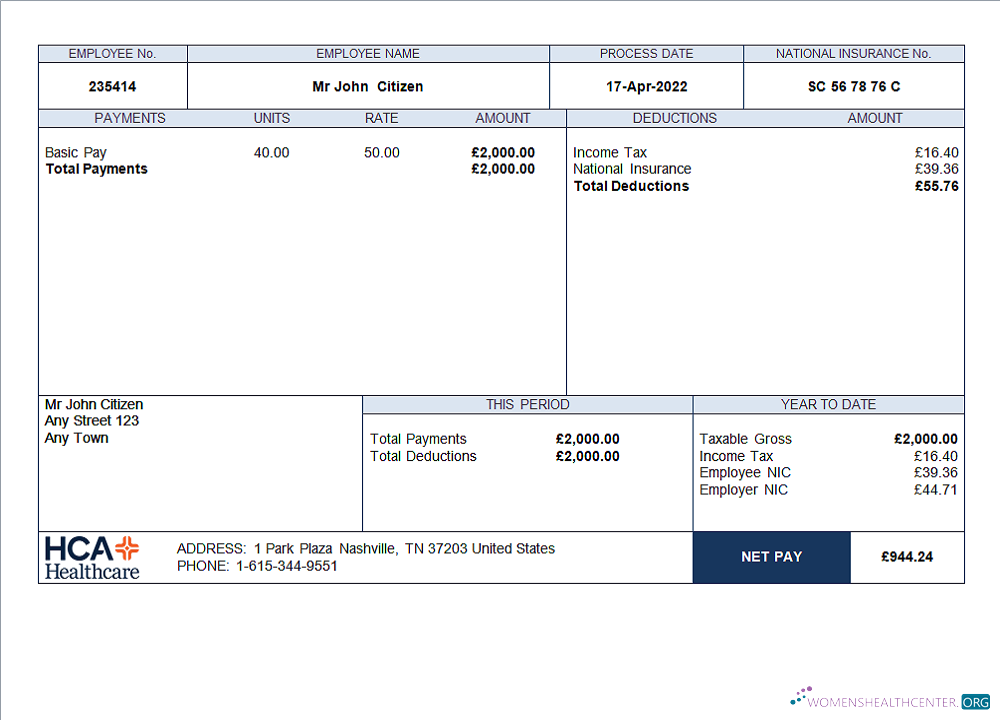Open the EMPLOYEE No. header cell
Image resolution: width=1000 pixels, height=720 pixels.
pyautogui.click(x=112, y=53)
